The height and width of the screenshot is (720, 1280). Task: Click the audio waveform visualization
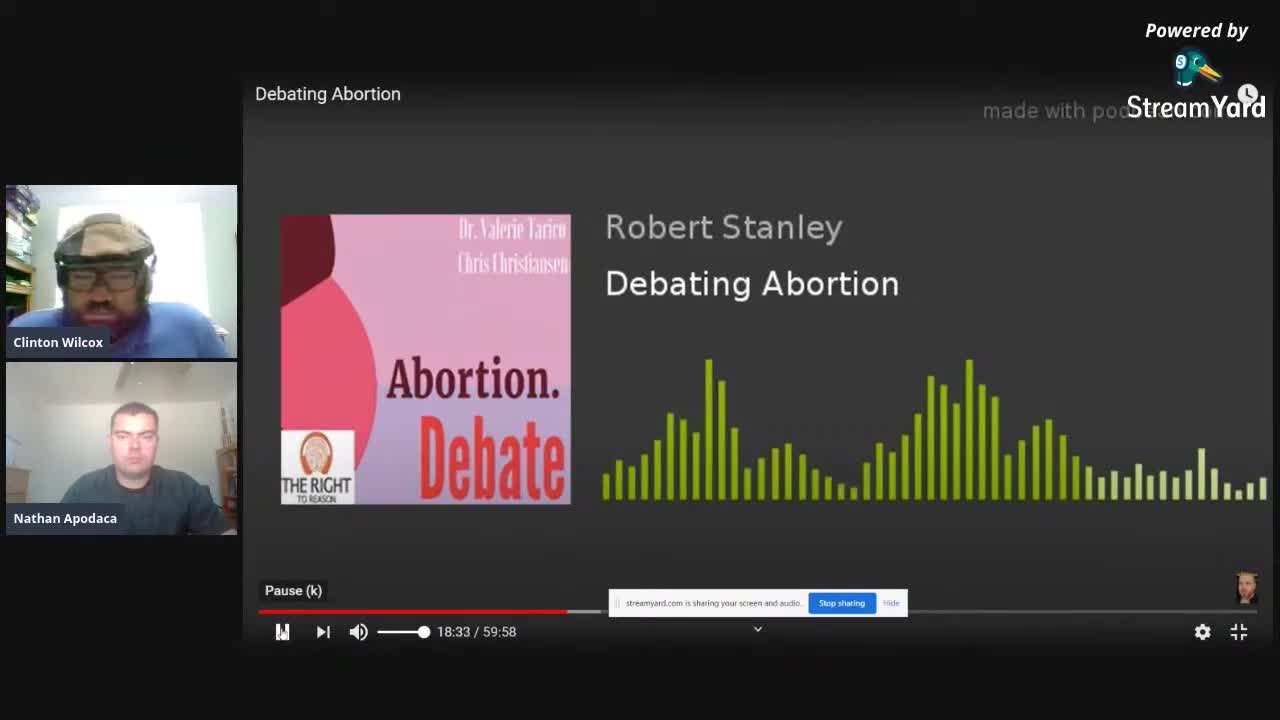[x=935, y=430]
